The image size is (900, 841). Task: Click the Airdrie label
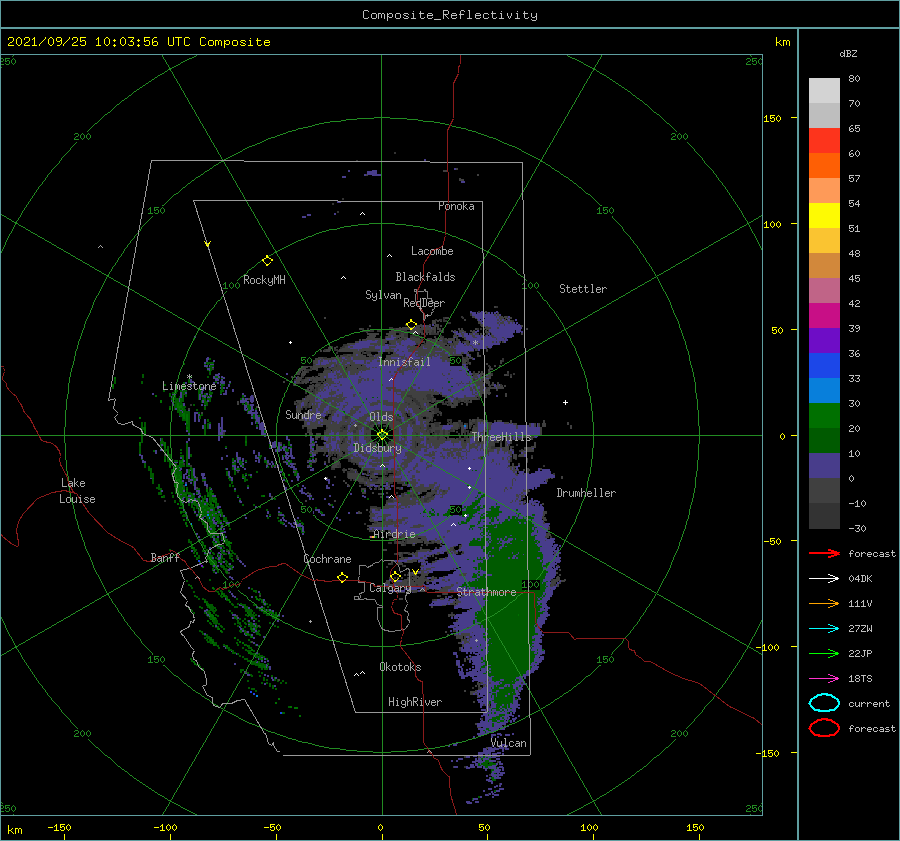394,534
